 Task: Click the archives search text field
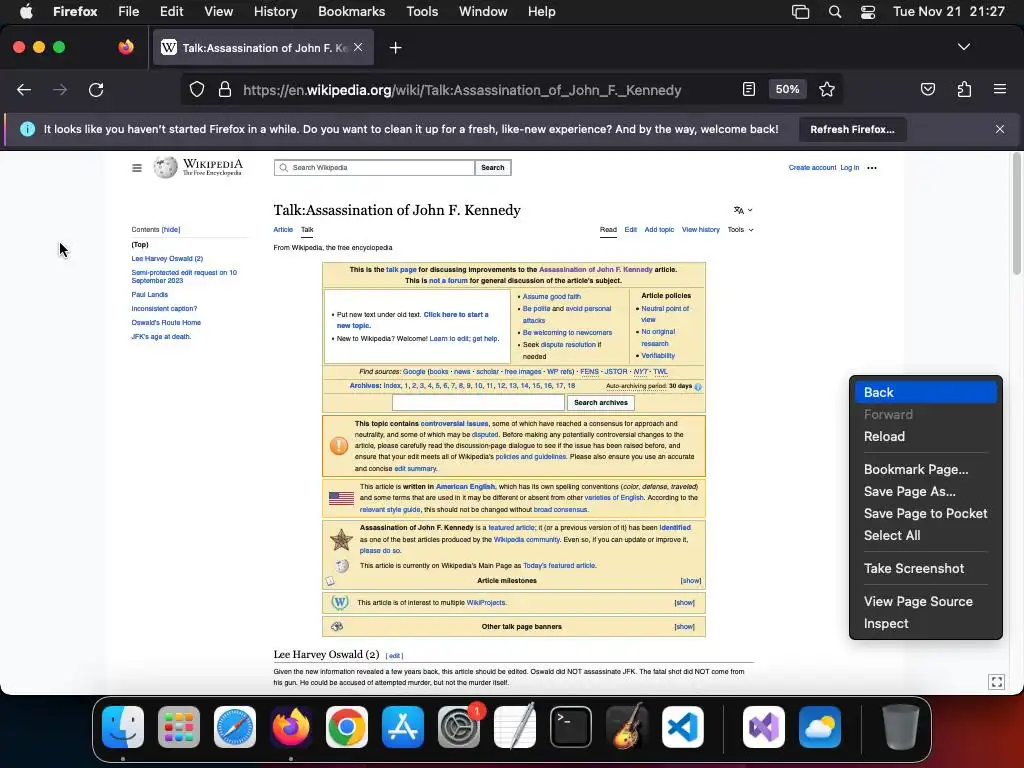point(478,403)
